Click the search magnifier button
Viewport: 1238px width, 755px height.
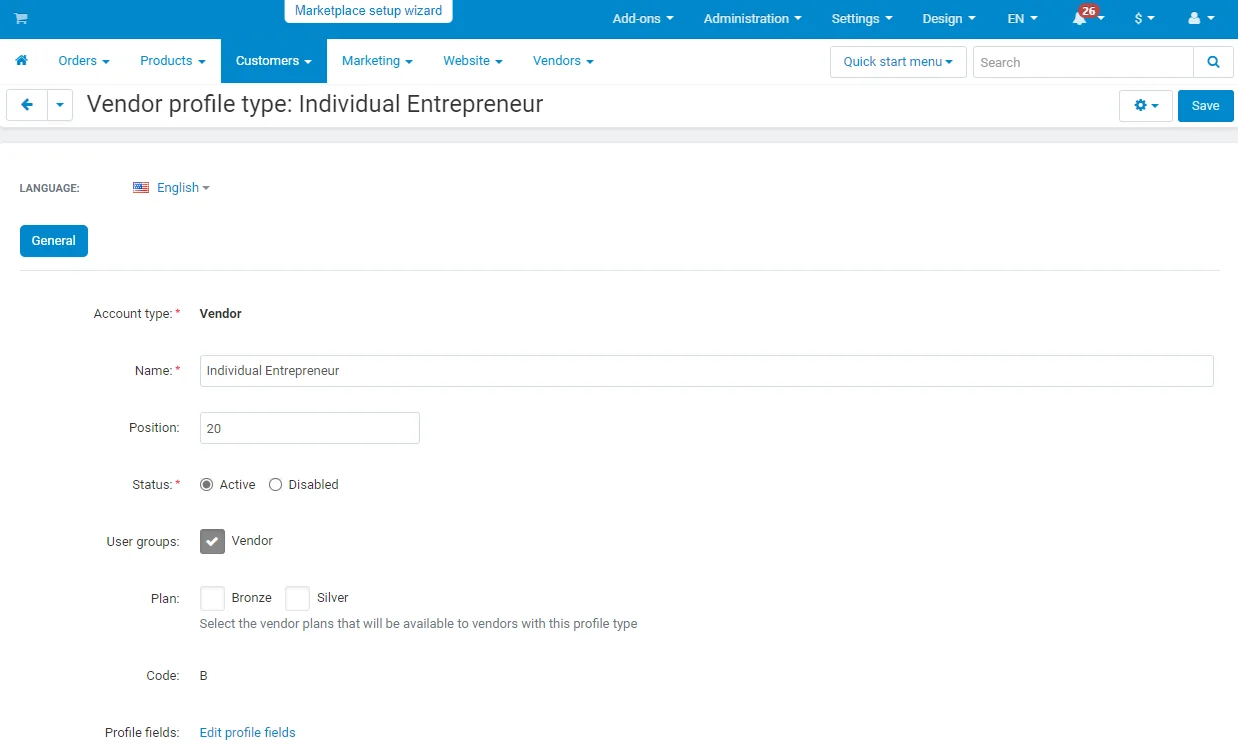1213,62
